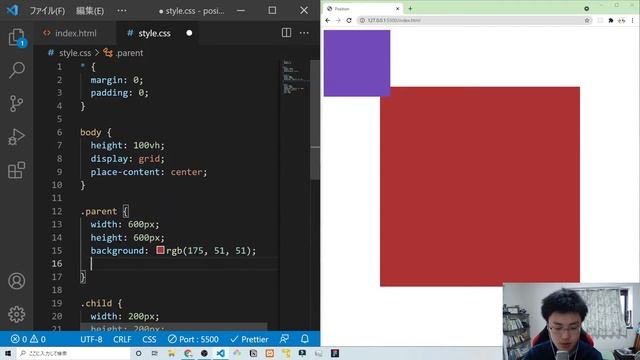
Task: Close the Position tab in Chrome
Action: pos(398,9)
